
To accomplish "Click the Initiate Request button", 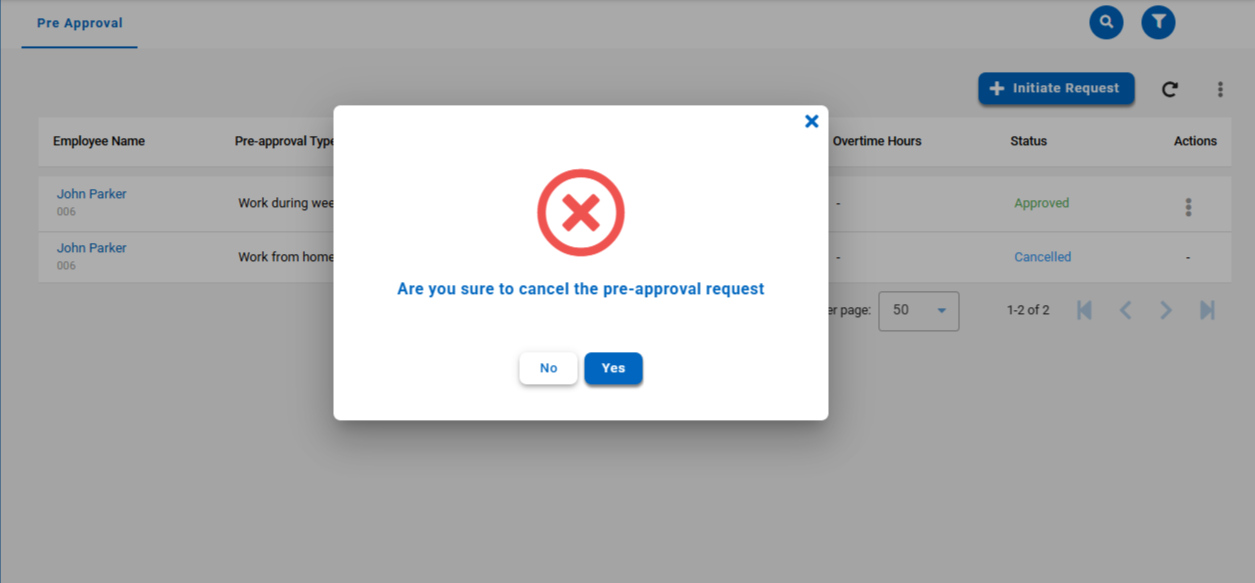I will click(1056, 88).
